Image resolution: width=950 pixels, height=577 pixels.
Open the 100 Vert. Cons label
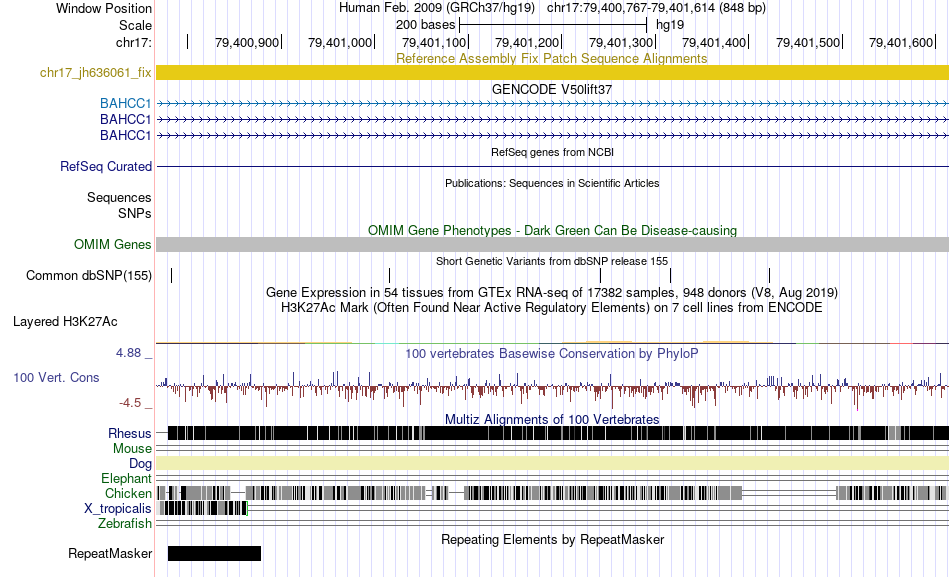click(x=56, y=377)
